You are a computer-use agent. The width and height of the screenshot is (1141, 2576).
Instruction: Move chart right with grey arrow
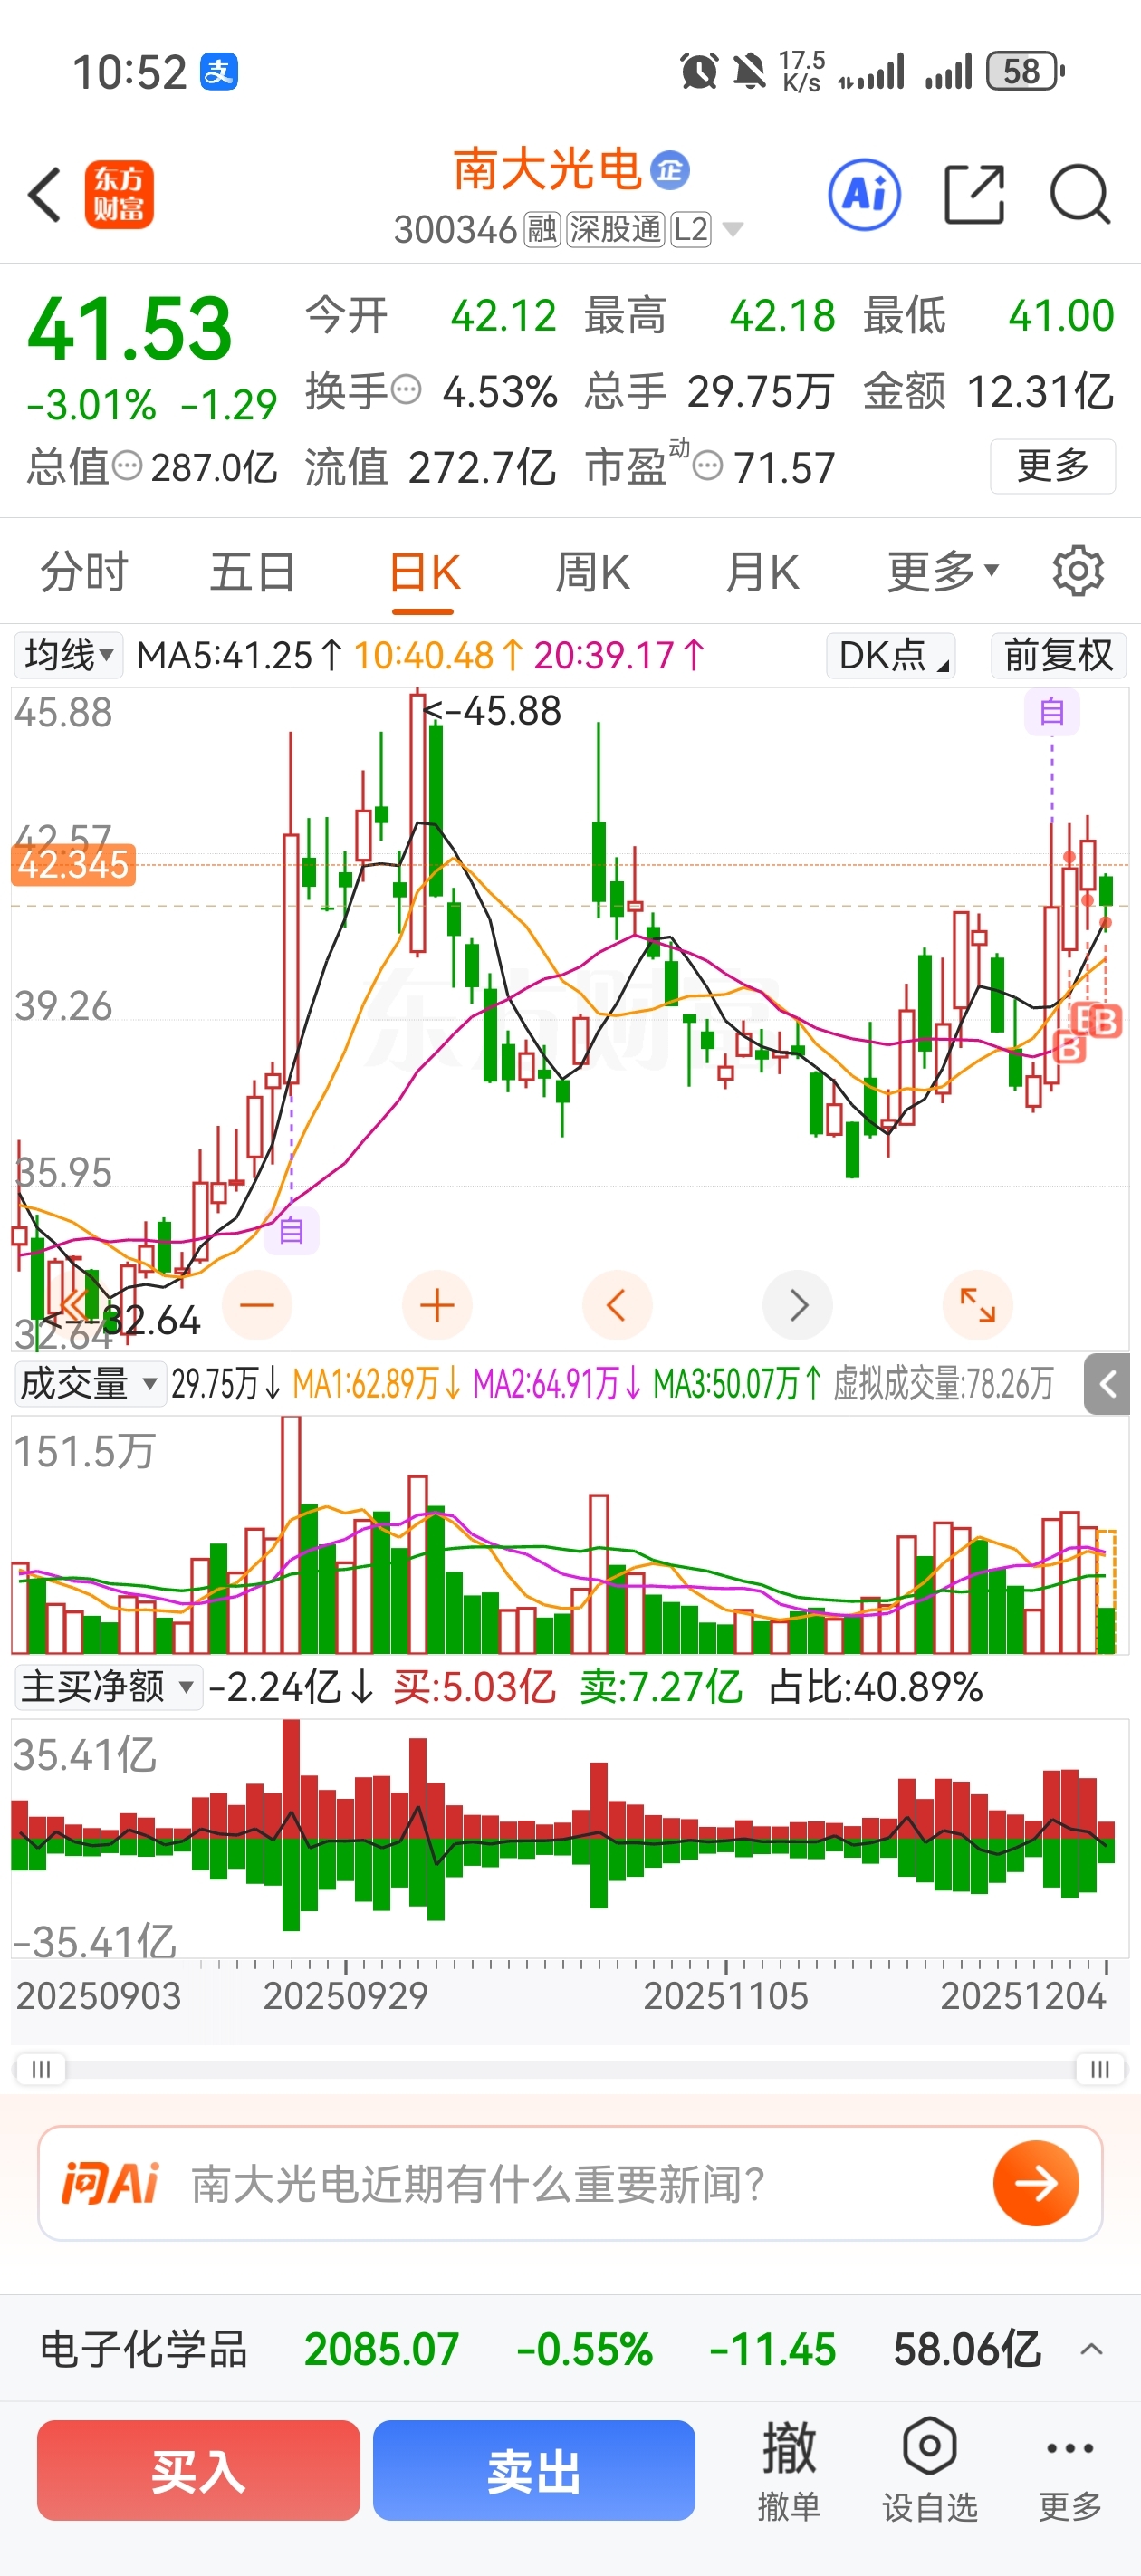pos(797,1304)
